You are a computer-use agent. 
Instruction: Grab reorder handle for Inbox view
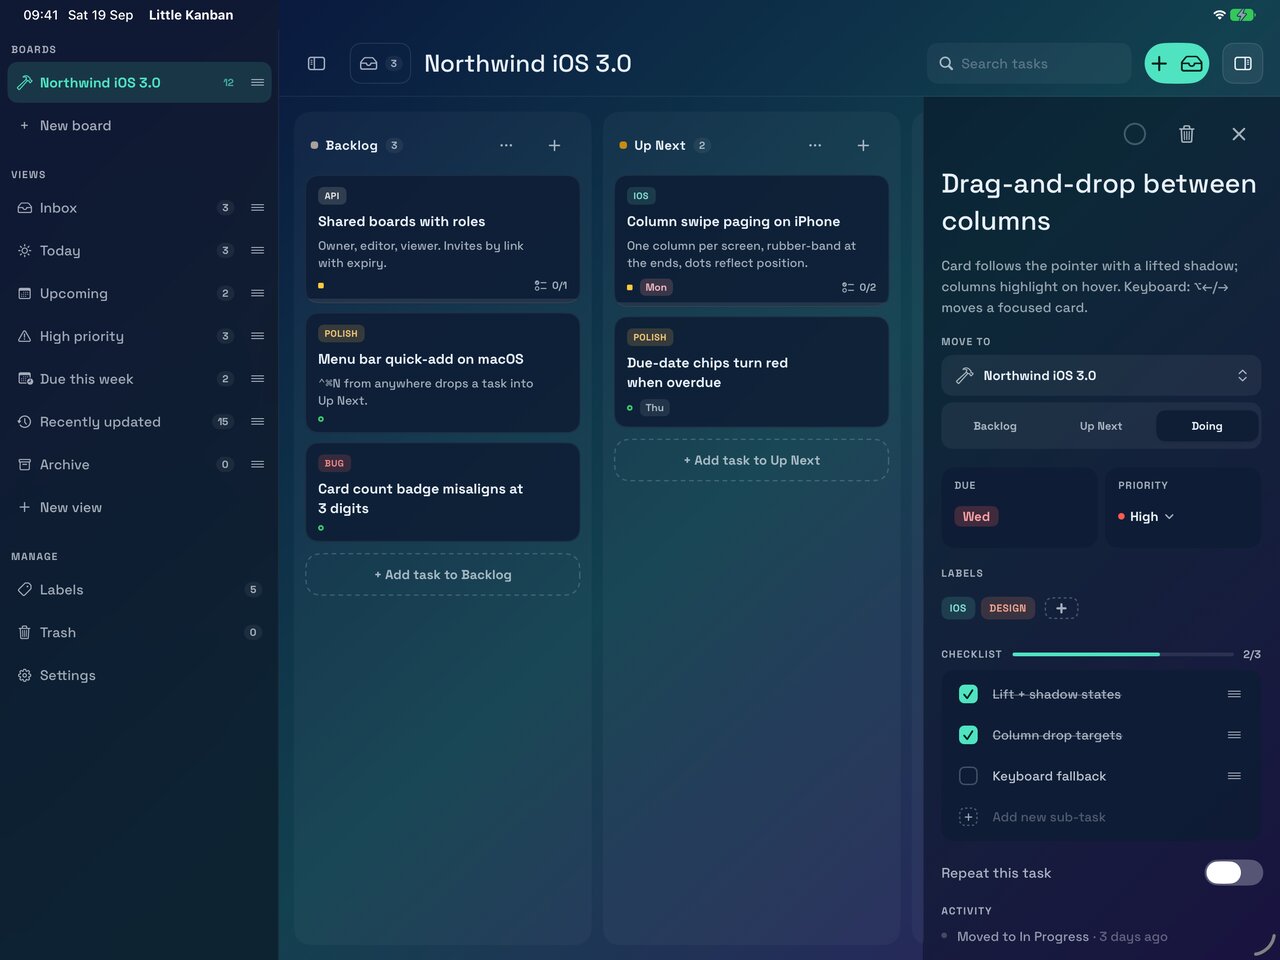(x=257, y=208)
